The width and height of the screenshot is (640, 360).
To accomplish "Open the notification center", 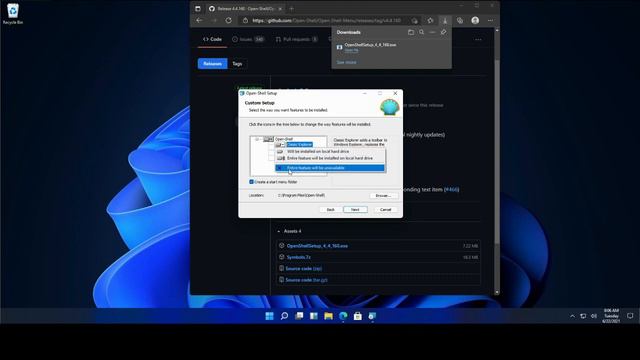I will pyautogui.click(x=630, y=316).
